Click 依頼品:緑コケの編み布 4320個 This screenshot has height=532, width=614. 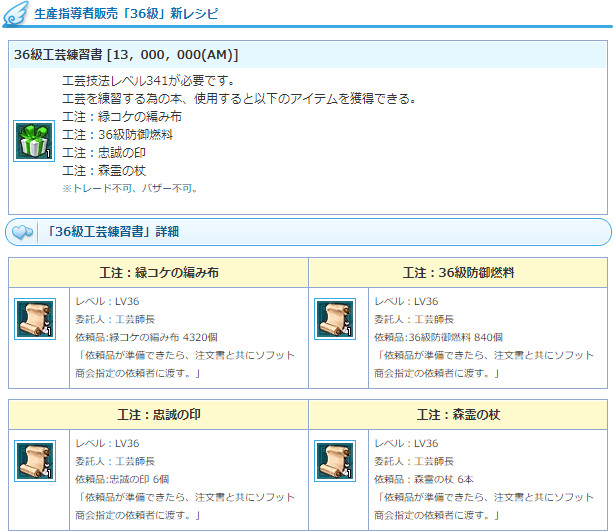click(146, 337)
